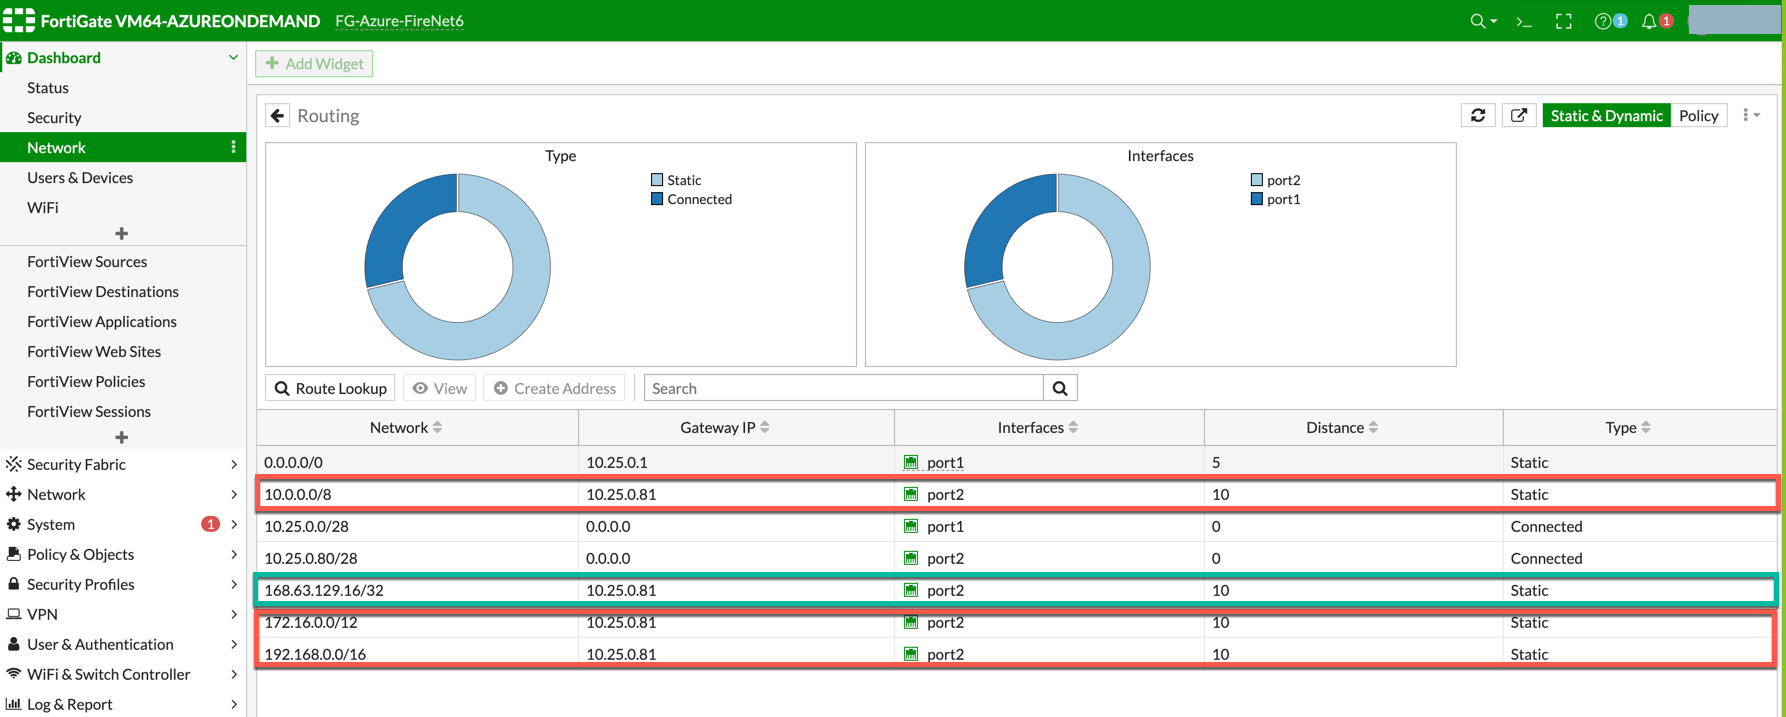
Task: Expand the Policy & Objects menu
Action: coord(122,554)
